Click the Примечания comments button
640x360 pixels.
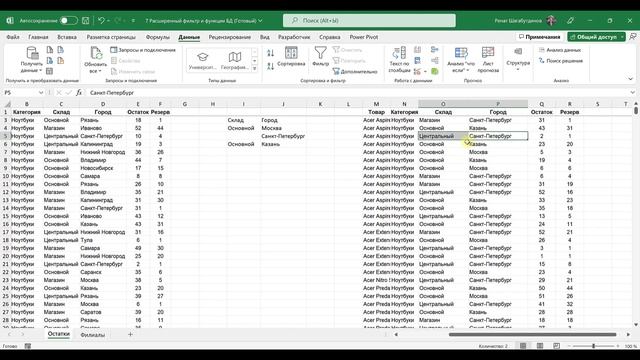tap(540, 37)
